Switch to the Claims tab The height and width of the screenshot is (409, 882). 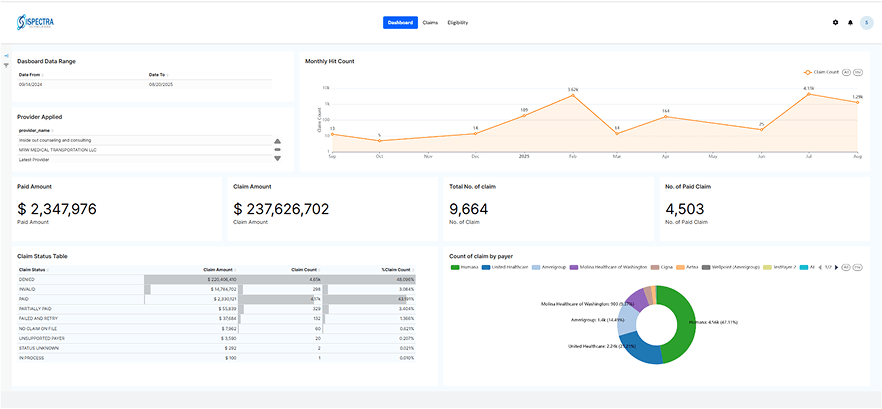pos(430,22)
